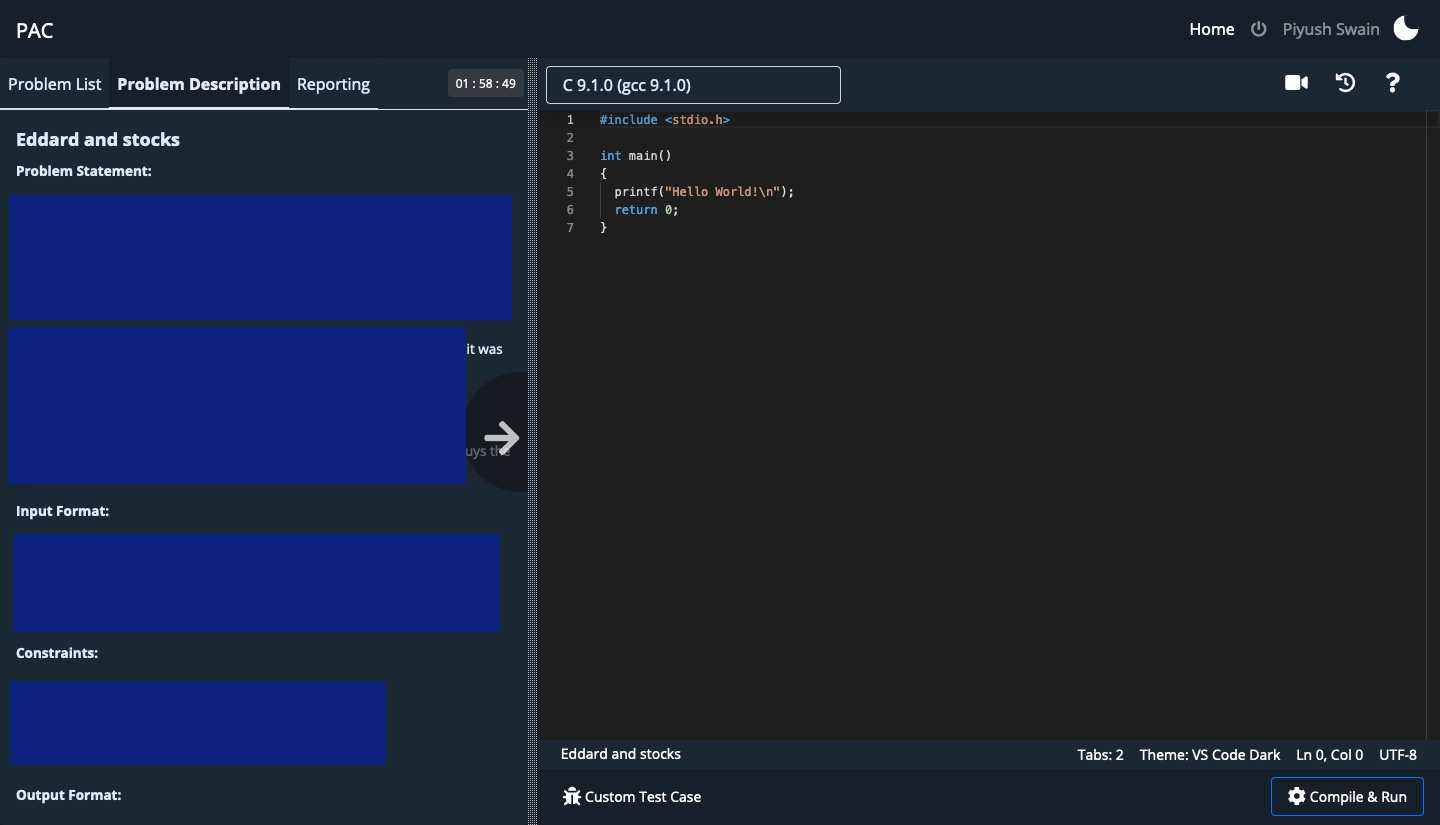Open Custom Test Case
1440x825 pixels.
pos(632,796)
